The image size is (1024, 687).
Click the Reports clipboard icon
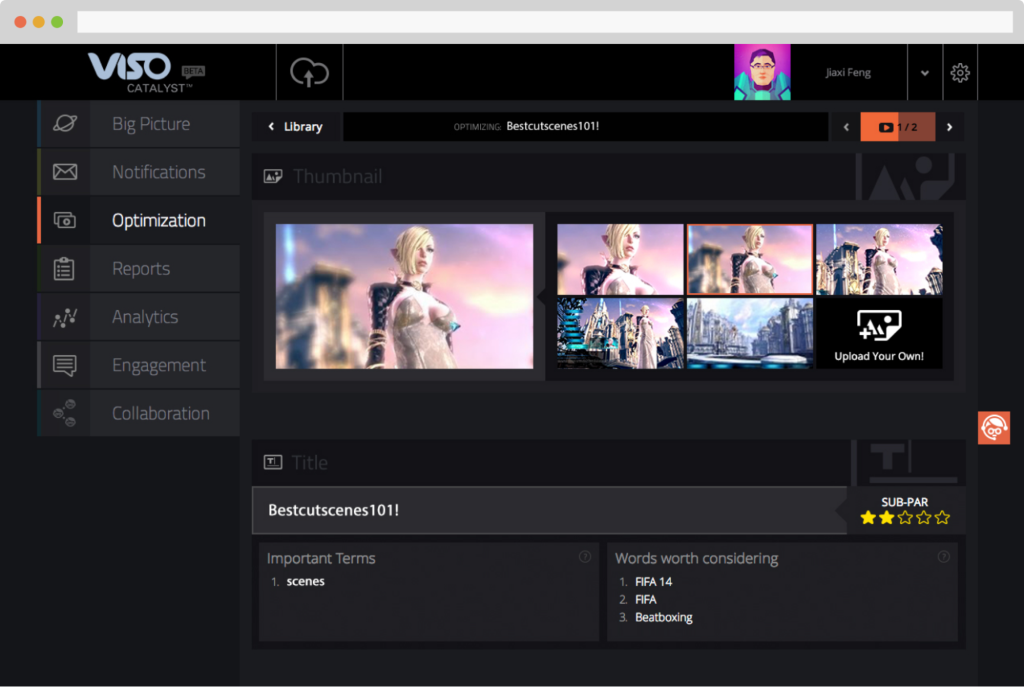[x=65, y=269]
